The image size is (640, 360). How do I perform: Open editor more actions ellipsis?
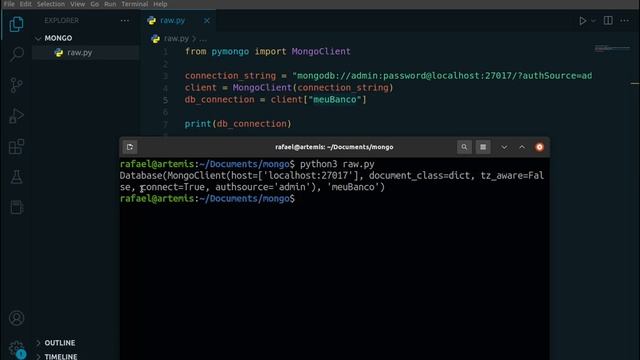click(625, 20)
